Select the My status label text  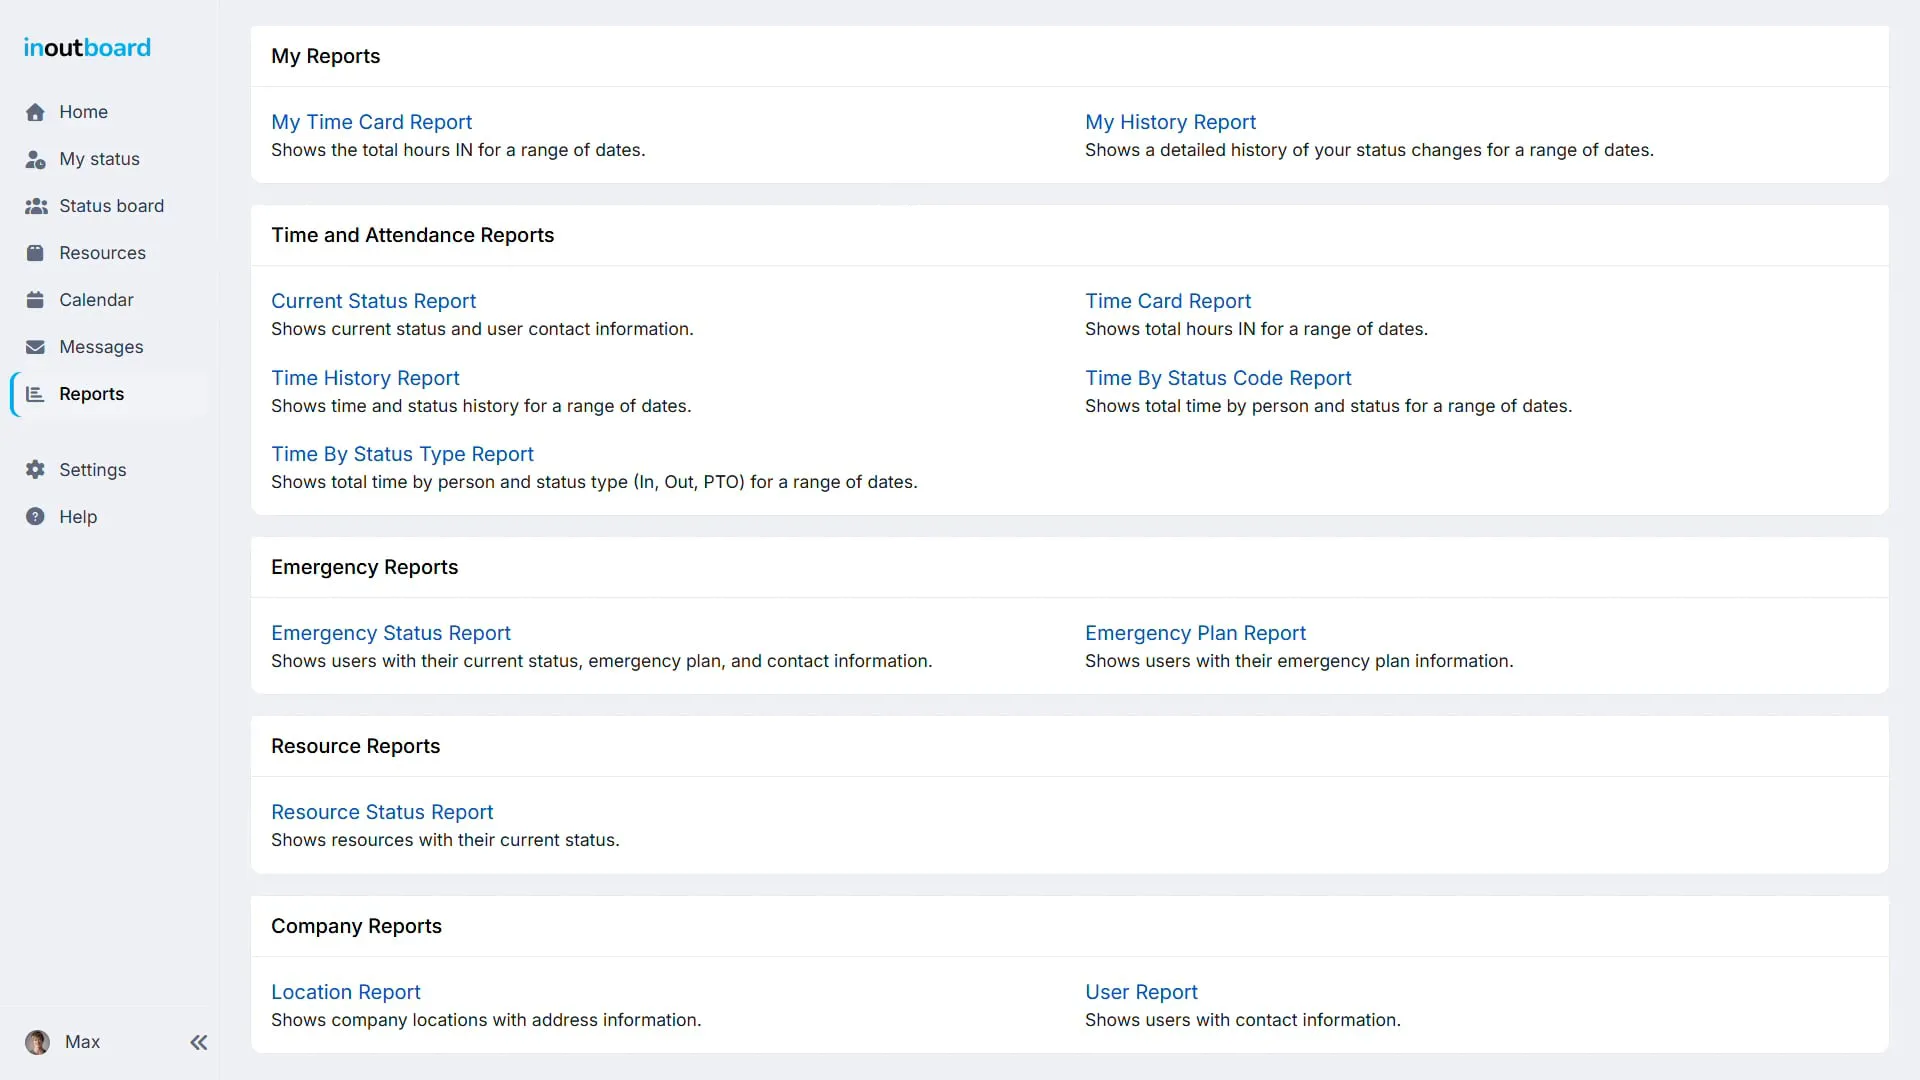99,159
